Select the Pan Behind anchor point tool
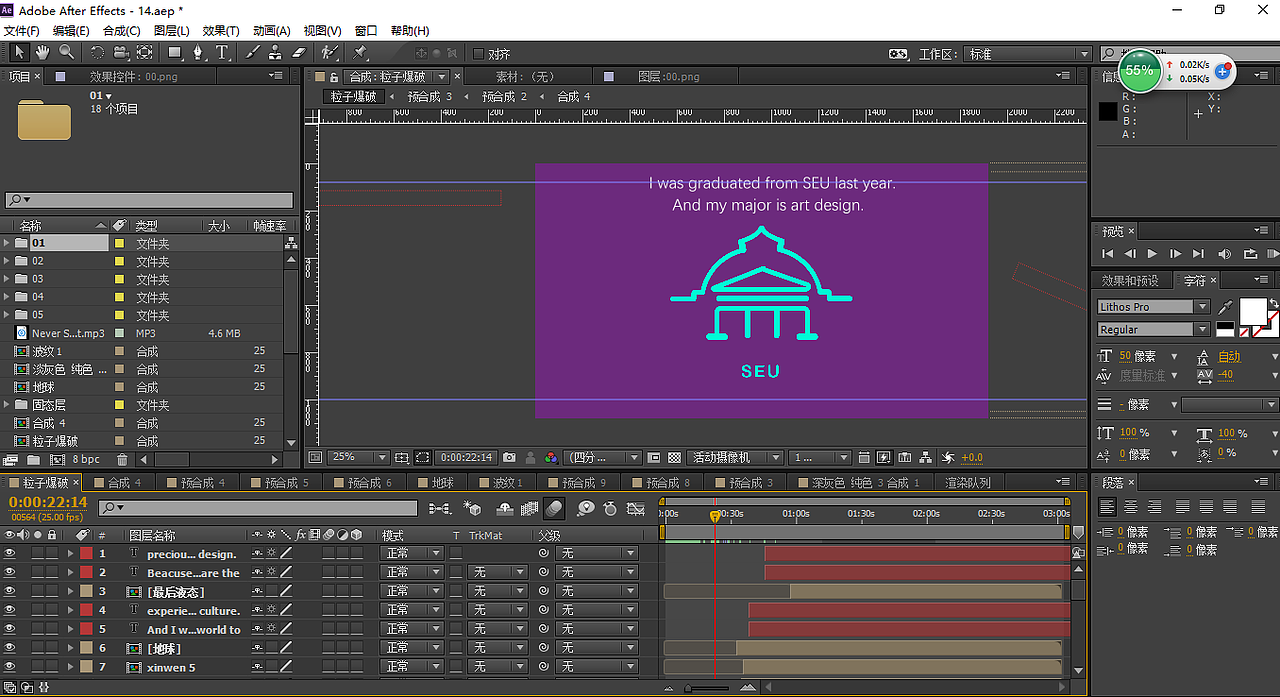Screen dimensions: 1280x697 coord(144,53)
